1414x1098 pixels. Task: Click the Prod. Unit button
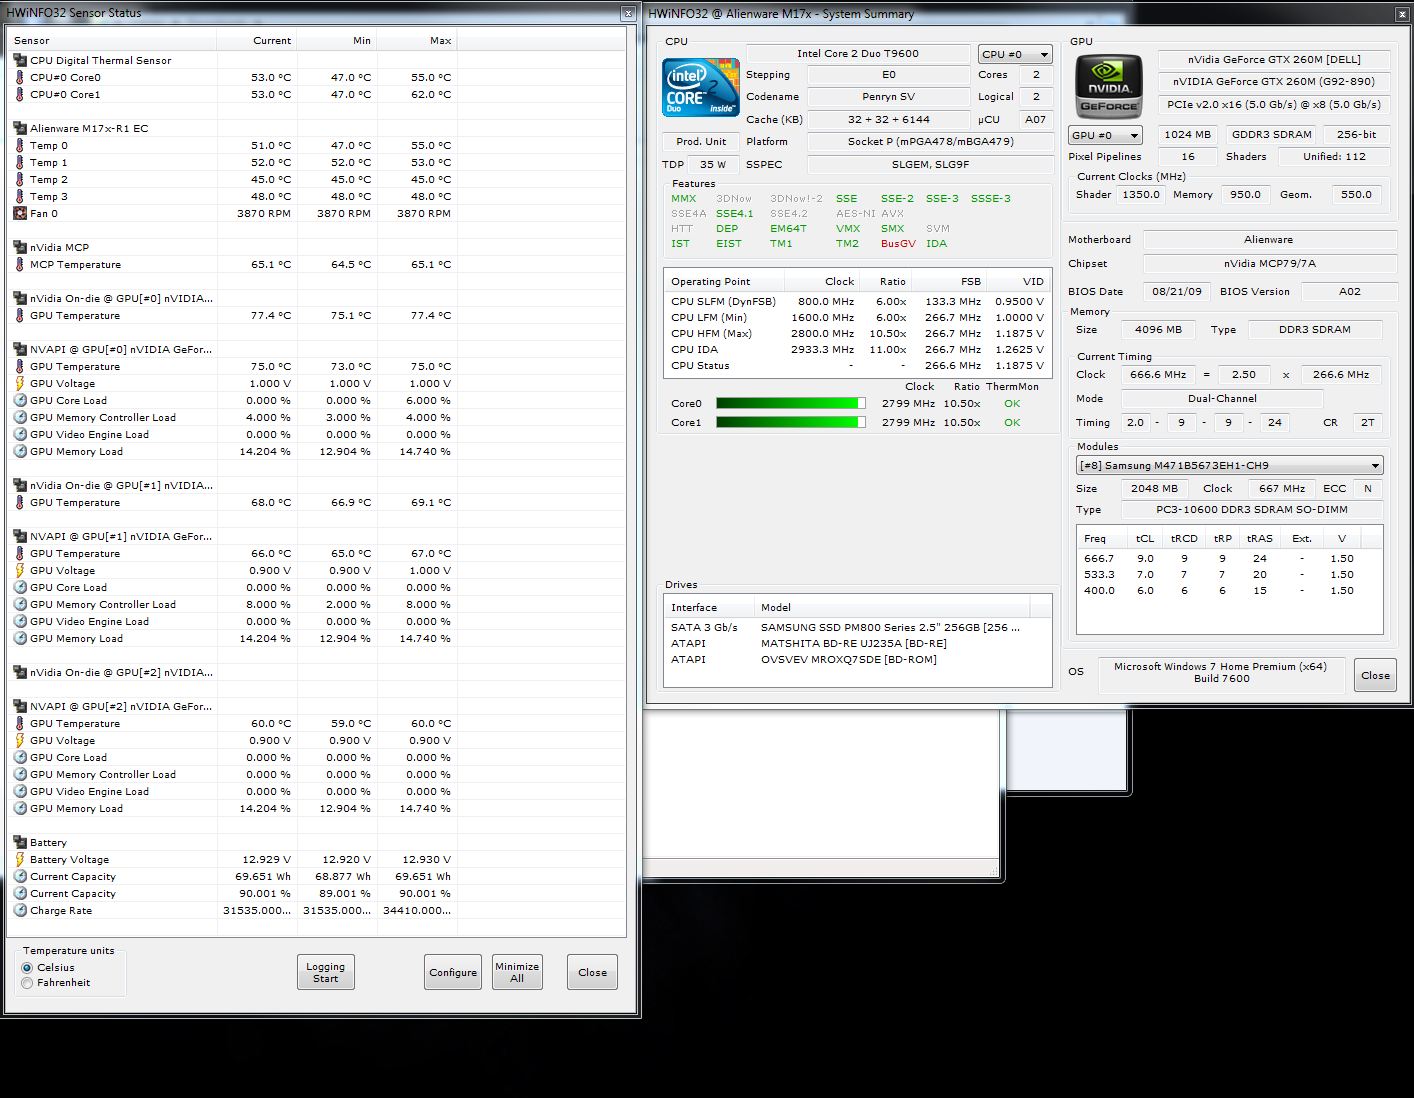pos(701,141)
